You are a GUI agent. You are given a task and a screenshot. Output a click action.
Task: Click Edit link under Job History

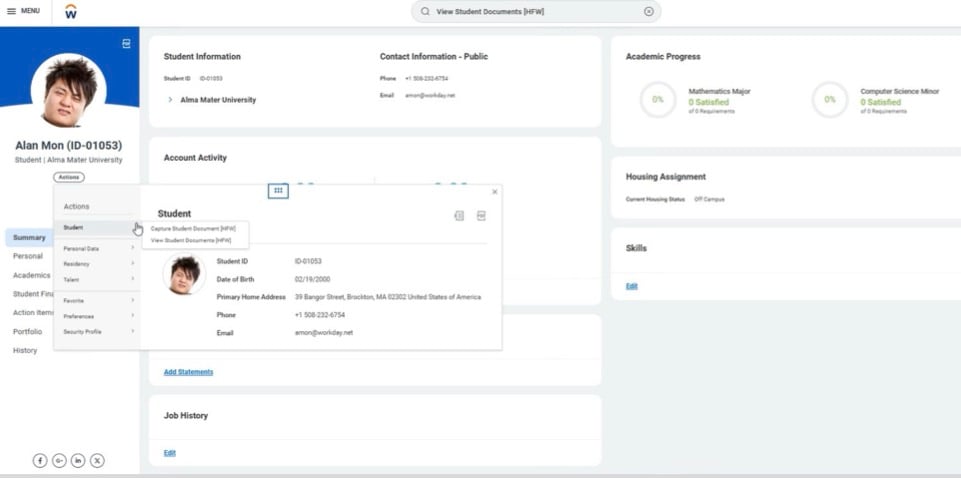click(170, 453)
